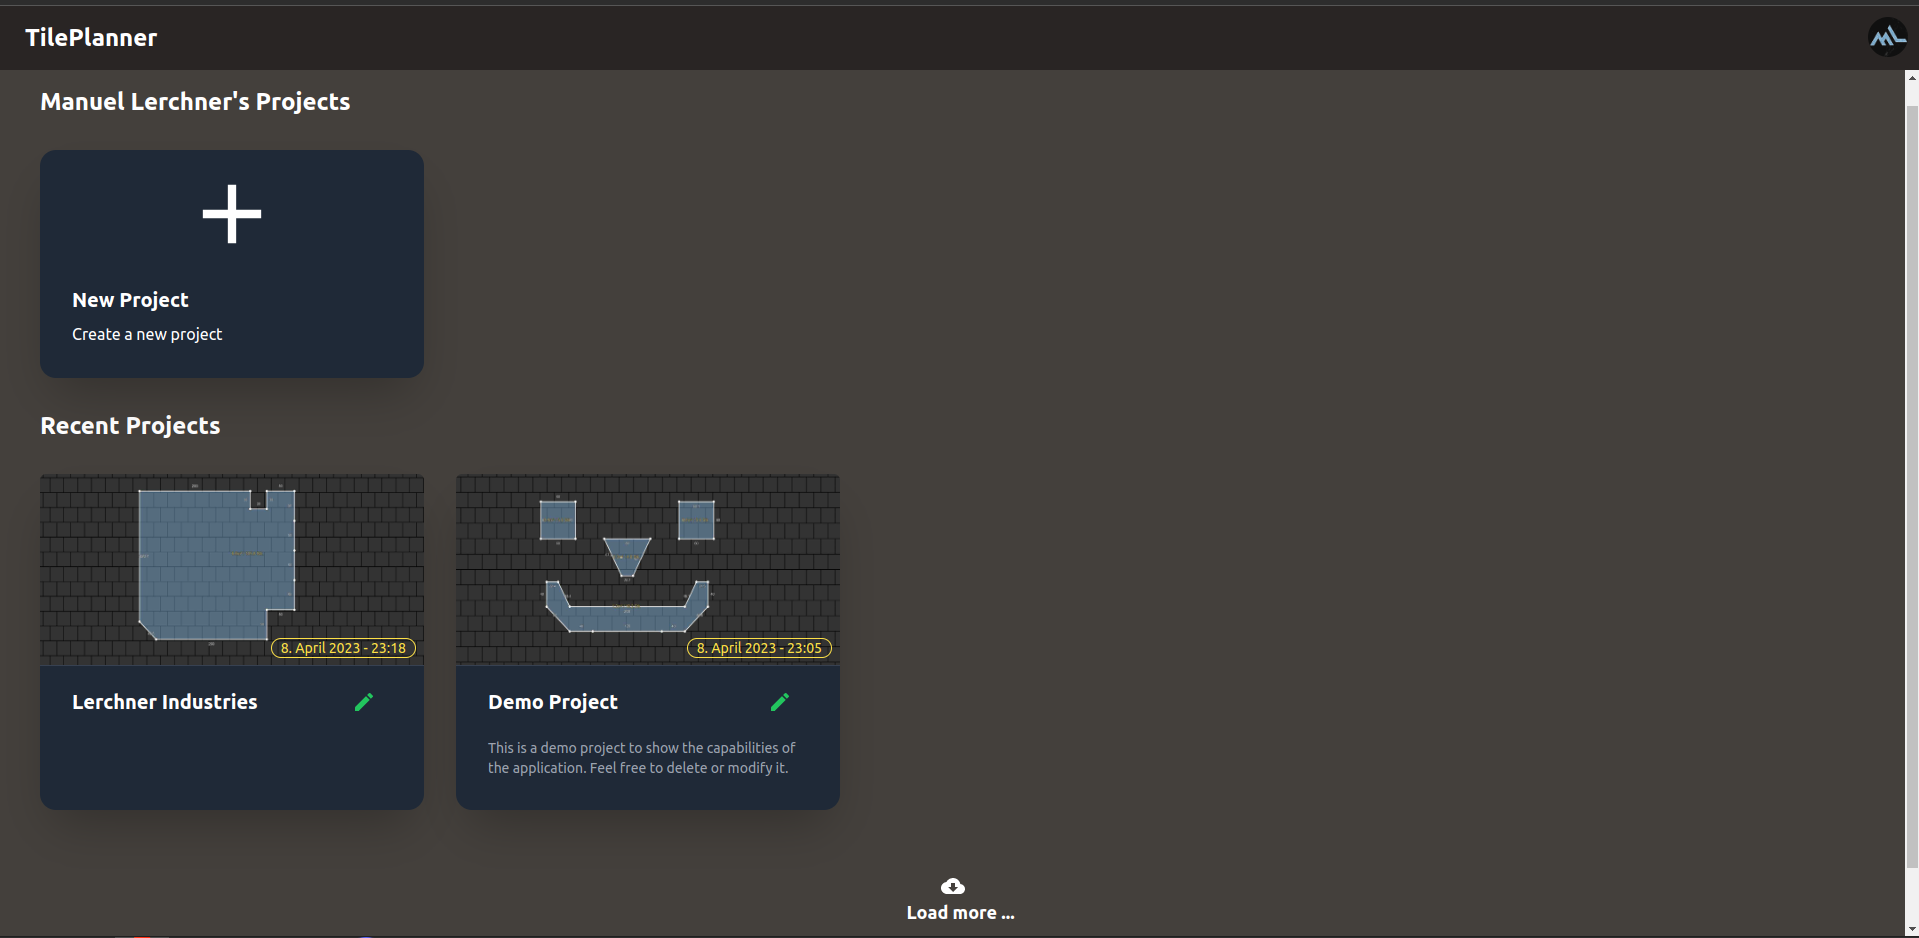Click the Lerchner Industries project title
This screenshot has height=938, width=1919.
[164, 701]
